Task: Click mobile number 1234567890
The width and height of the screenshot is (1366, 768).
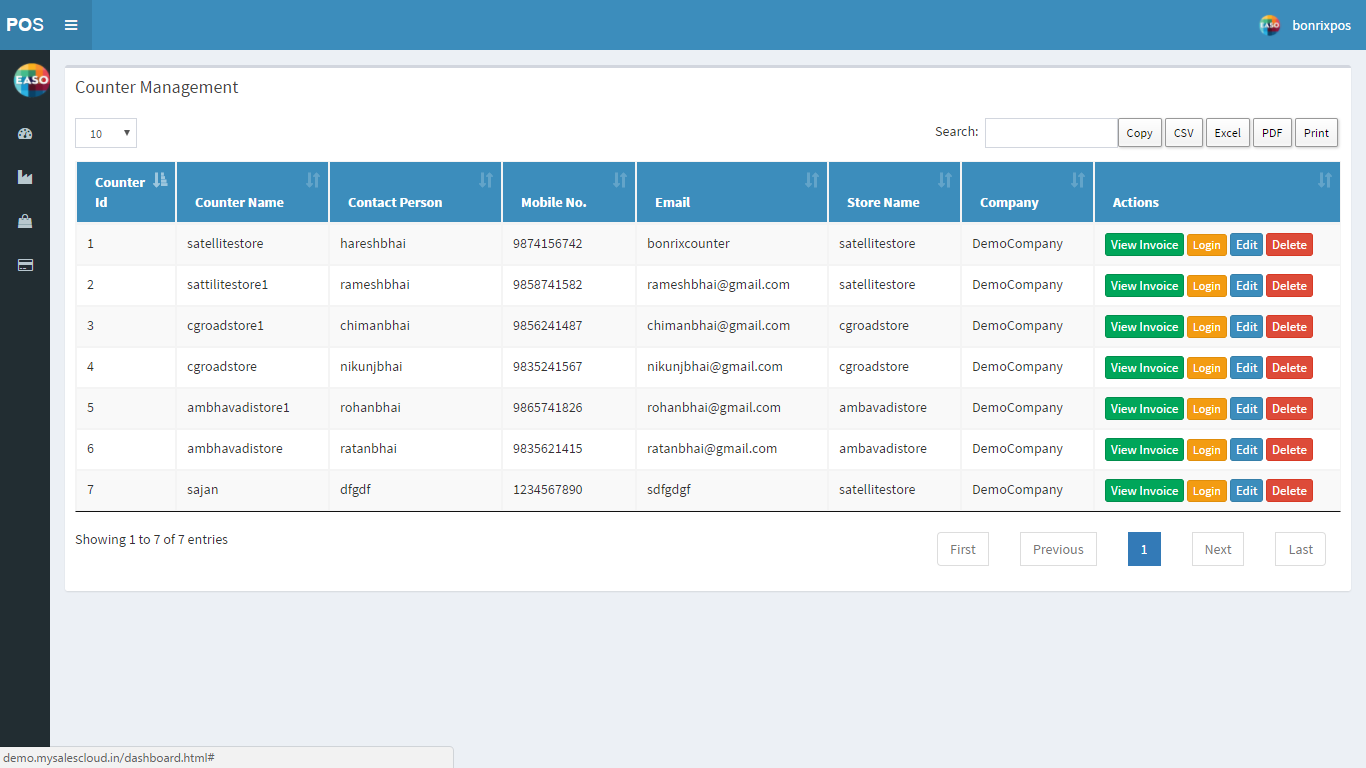Action: click(547, 490)
